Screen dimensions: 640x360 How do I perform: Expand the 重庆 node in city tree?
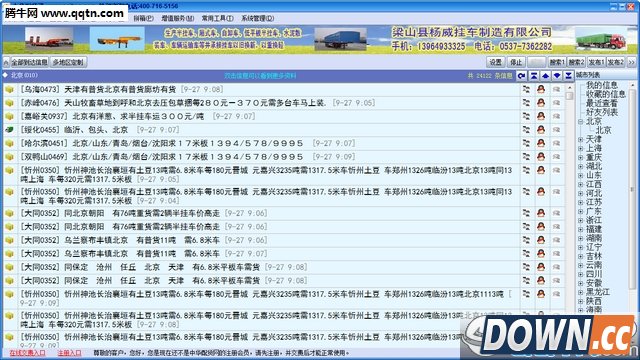(x=580, y=158)
